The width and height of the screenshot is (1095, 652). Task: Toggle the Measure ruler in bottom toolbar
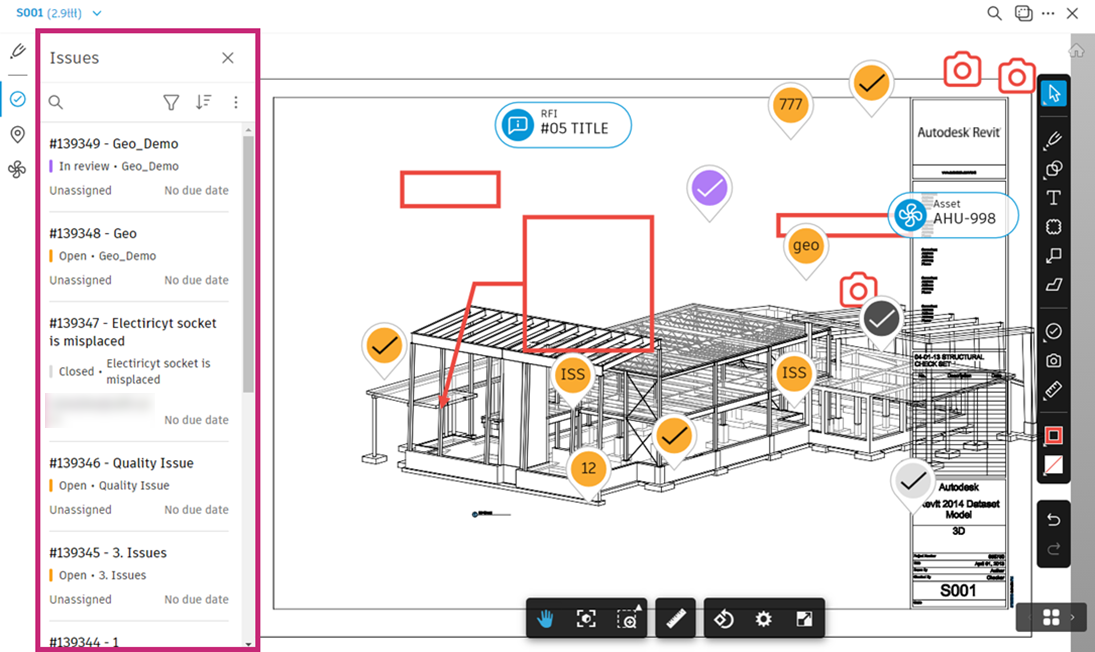[676, 618]
